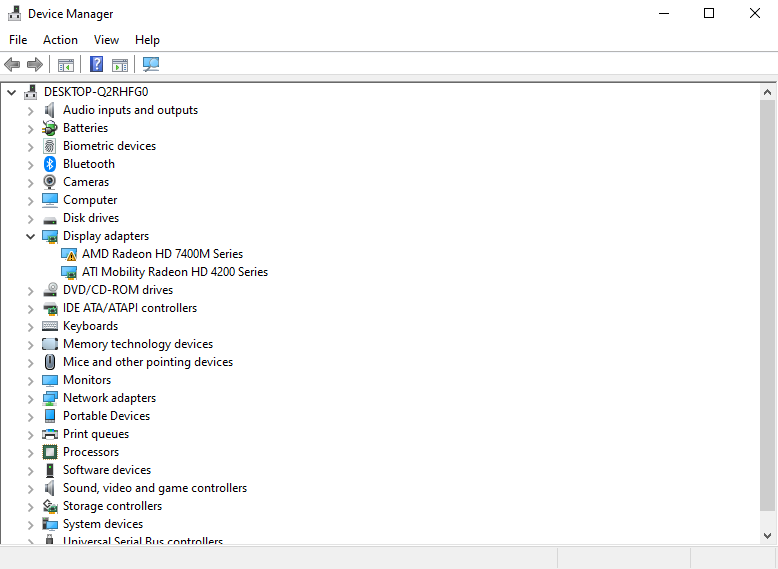Viewport: 778px width, 569px height.
Task: Click the Cameras webcam icon
Action: pos(50,182)
